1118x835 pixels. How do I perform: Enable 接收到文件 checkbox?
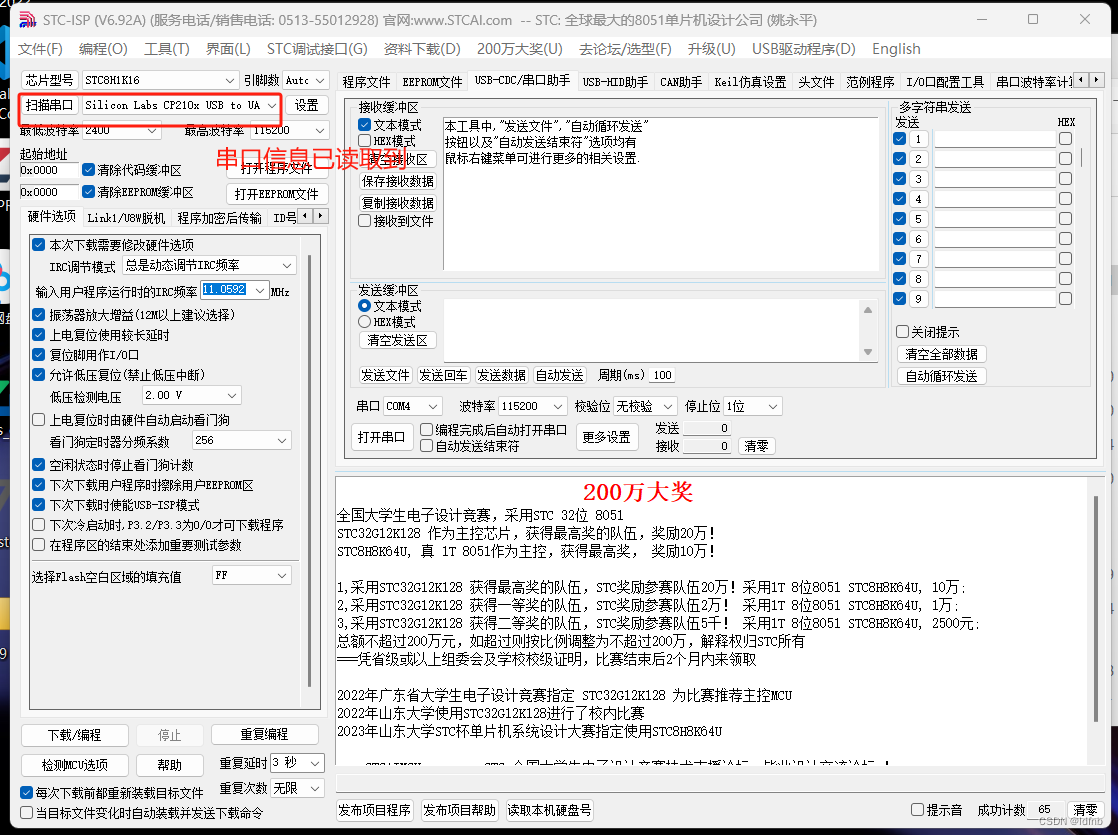tap(364, 220)
